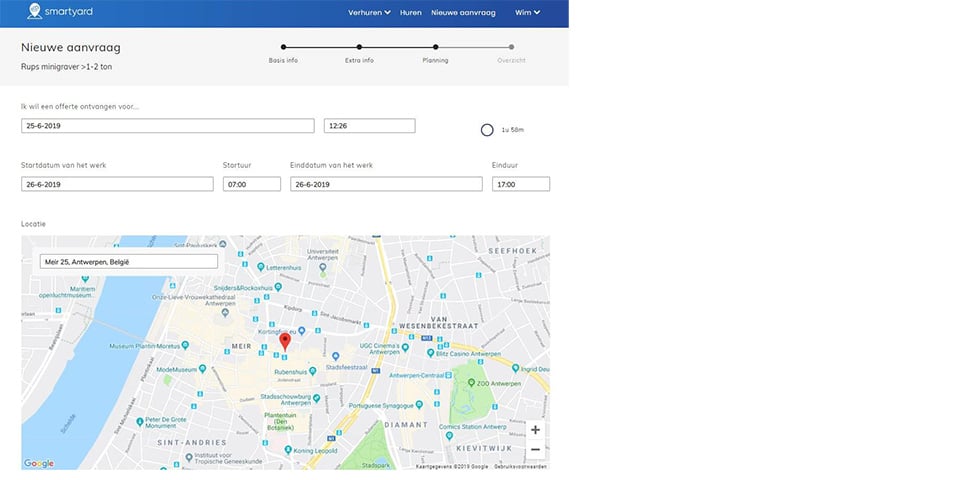Open Nieuwe aanvraag in the navigation
This screenshot has width=960, height=480.
pyautogui.click(x=463, y=12)
